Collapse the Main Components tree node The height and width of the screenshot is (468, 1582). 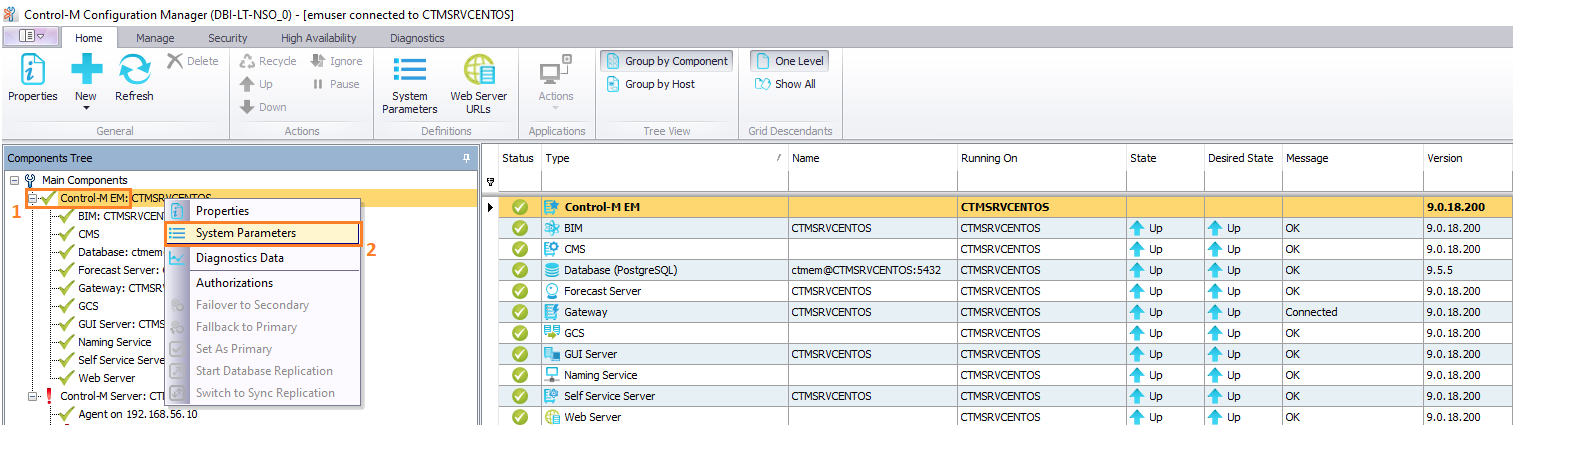pos(15,180)
